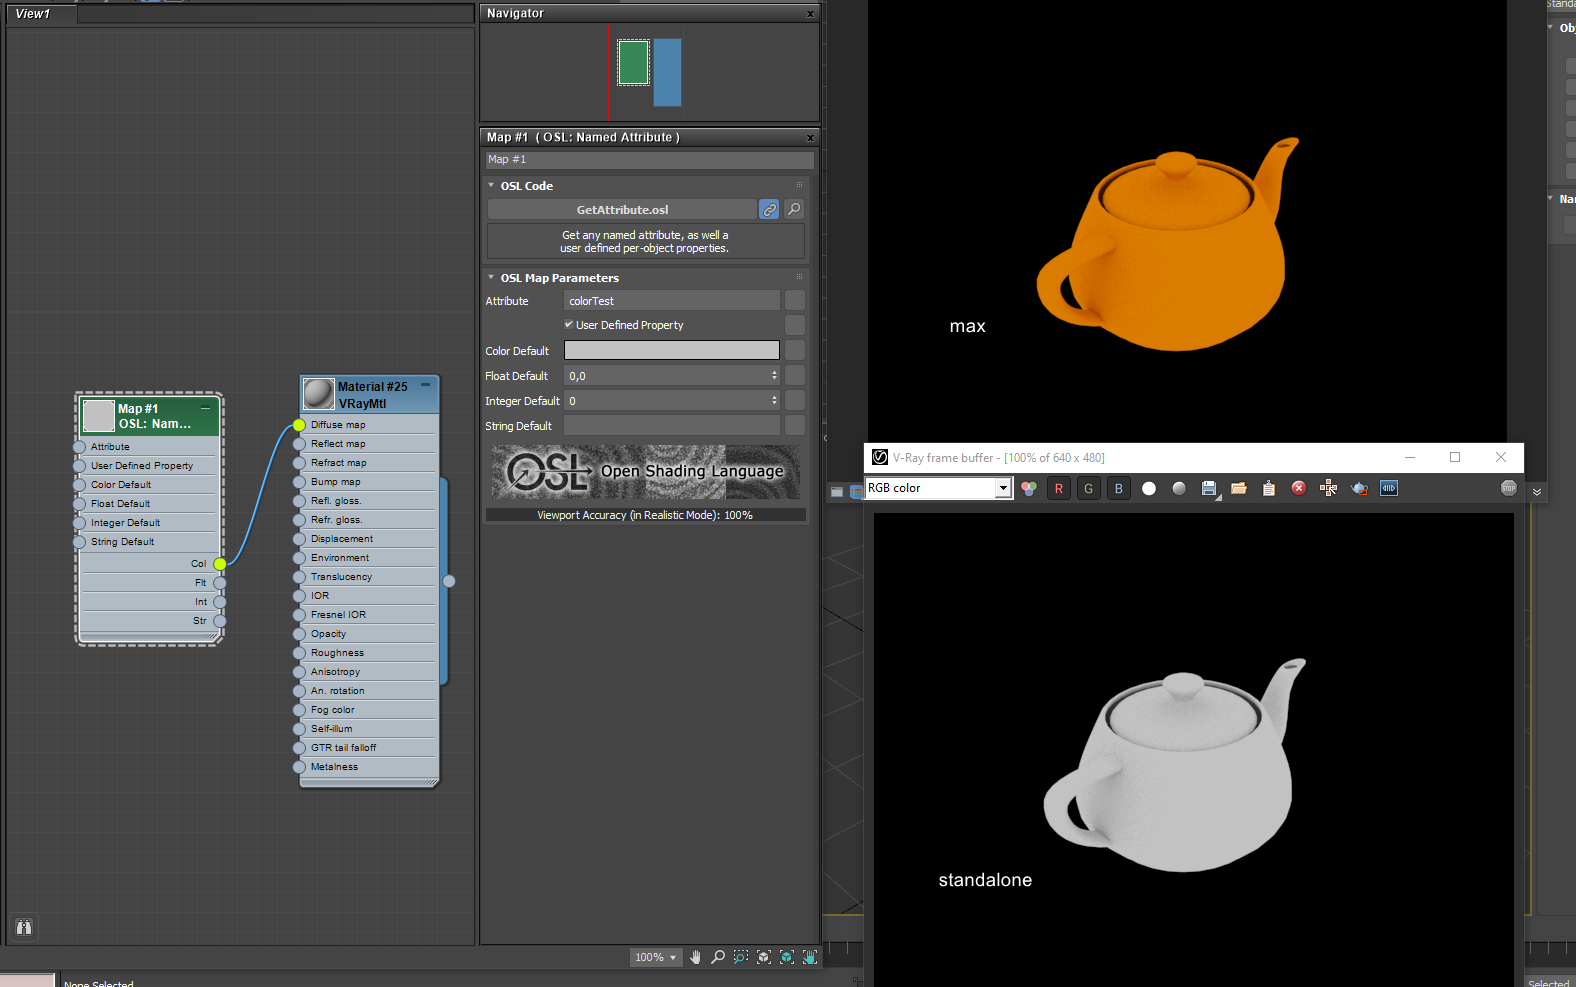Switch to alpha channel (white circle)
1576x987 pixels.
pyautogui.click(x=1149, y=488)
